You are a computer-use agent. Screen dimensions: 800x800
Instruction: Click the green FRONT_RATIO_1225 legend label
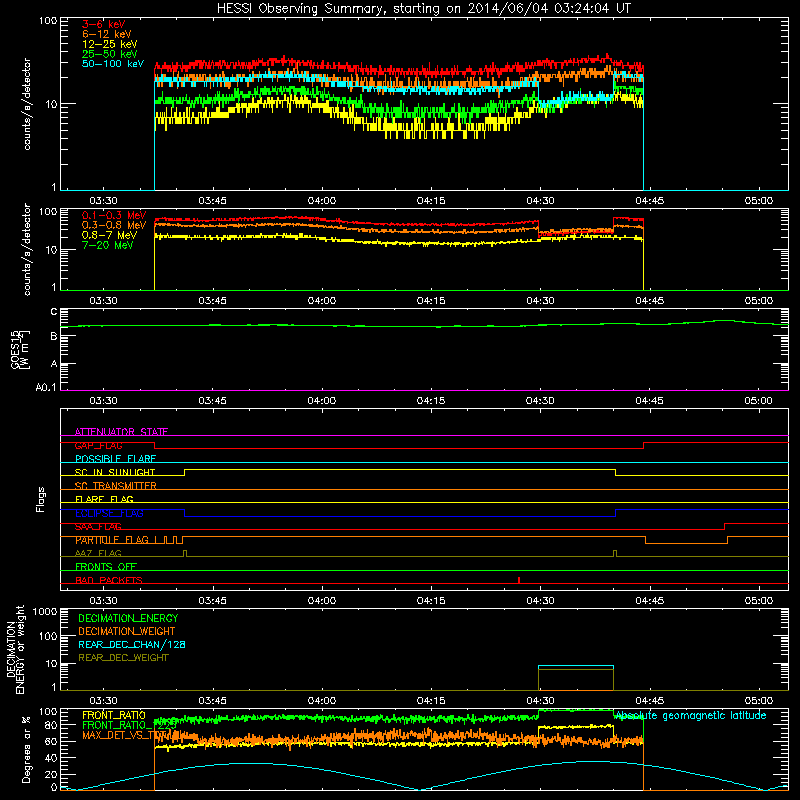[x=129, y=725]
